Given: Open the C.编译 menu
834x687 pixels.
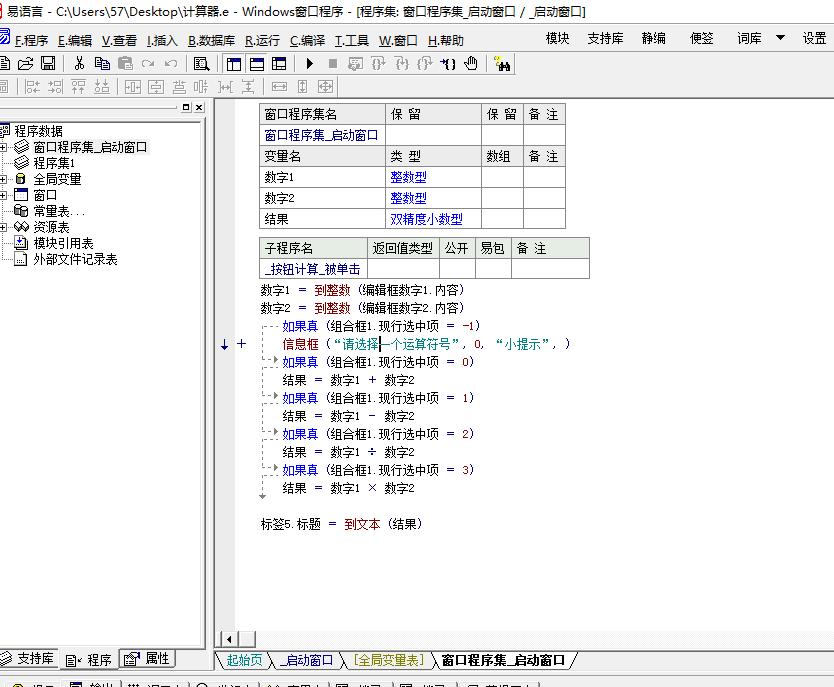Looking at the screenshot, I should 307,40.
